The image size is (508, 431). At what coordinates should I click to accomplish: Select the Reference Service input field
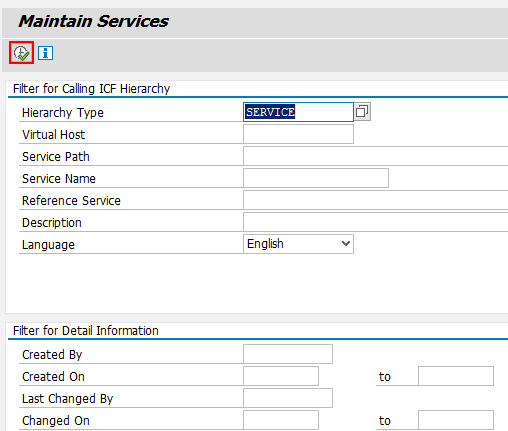[376, 200]
